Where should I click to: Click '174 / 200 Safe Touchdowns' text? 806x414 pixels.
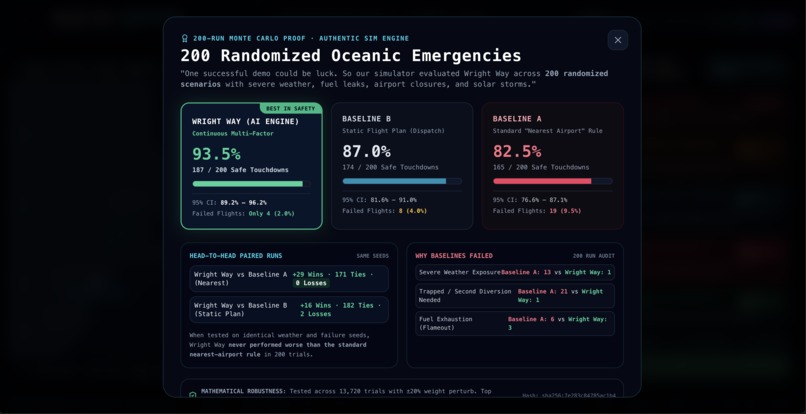[x=390, y=167]
